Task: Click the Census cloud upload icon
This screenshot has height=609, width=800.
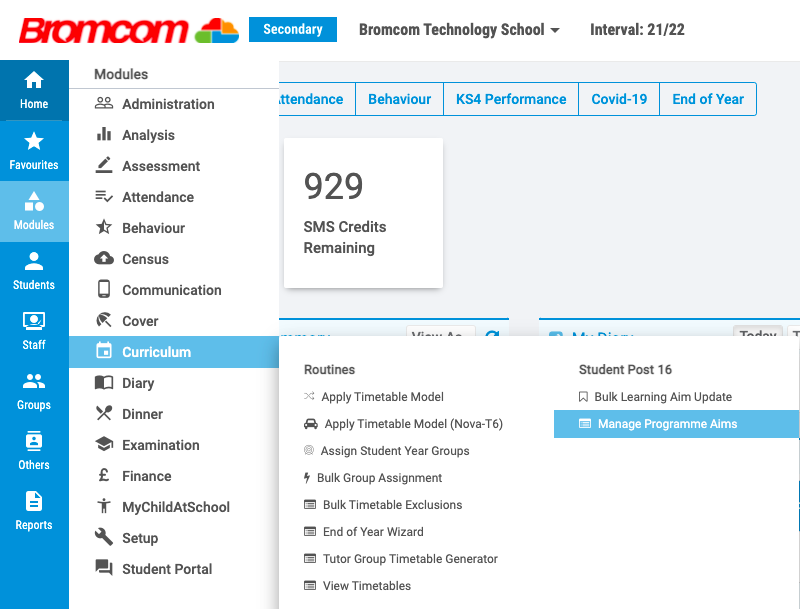Action: (x=104, y=258)
